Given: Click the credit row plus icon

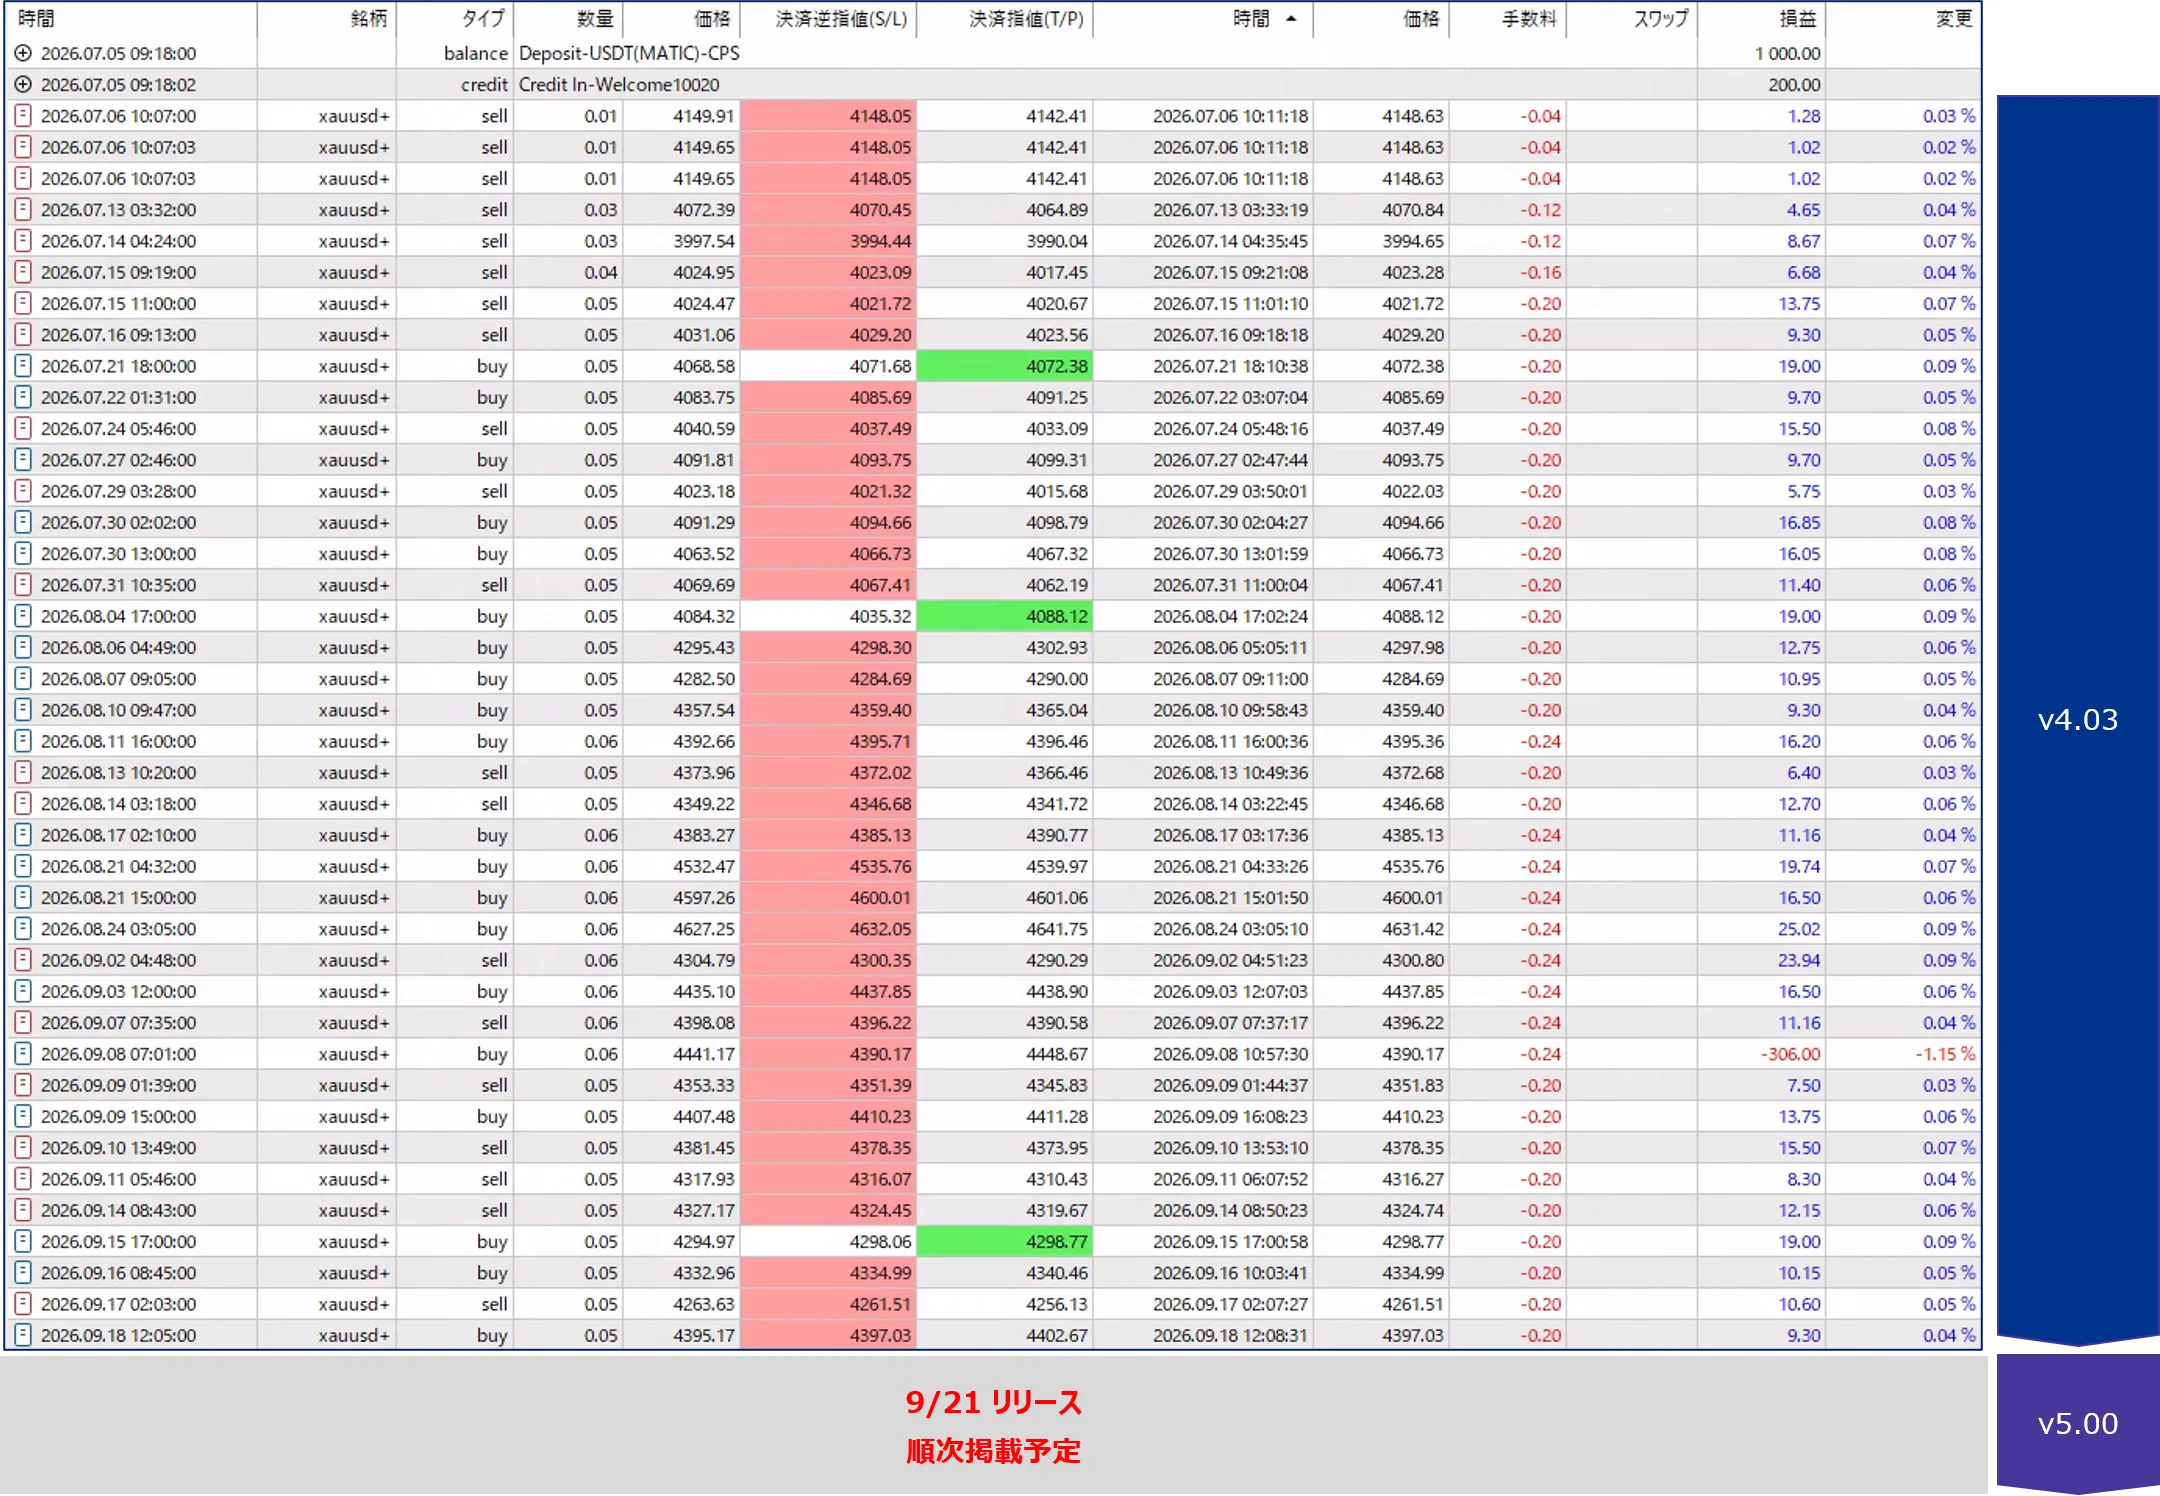Looking at the screenshot, I should coord(23,85).
